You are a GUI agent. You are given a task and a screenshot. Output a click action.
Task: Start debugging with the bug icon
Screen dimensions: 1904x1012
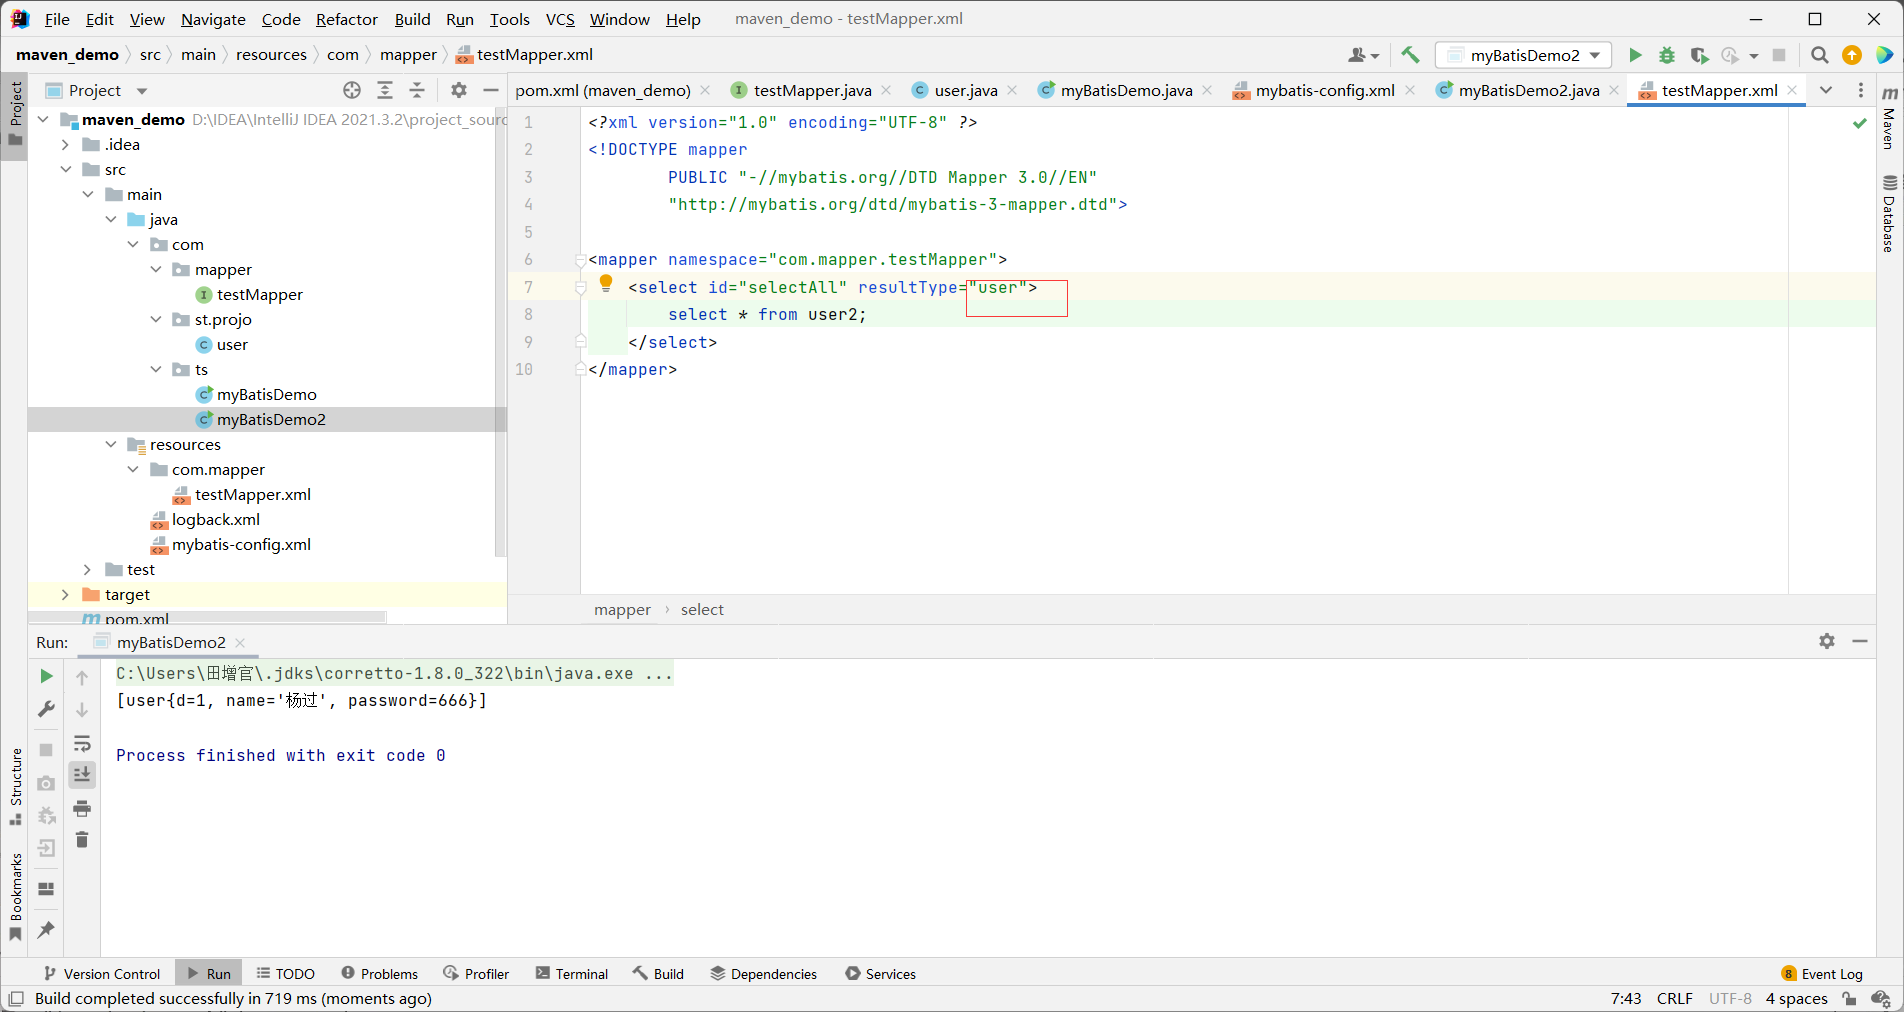pos(1667,55)
